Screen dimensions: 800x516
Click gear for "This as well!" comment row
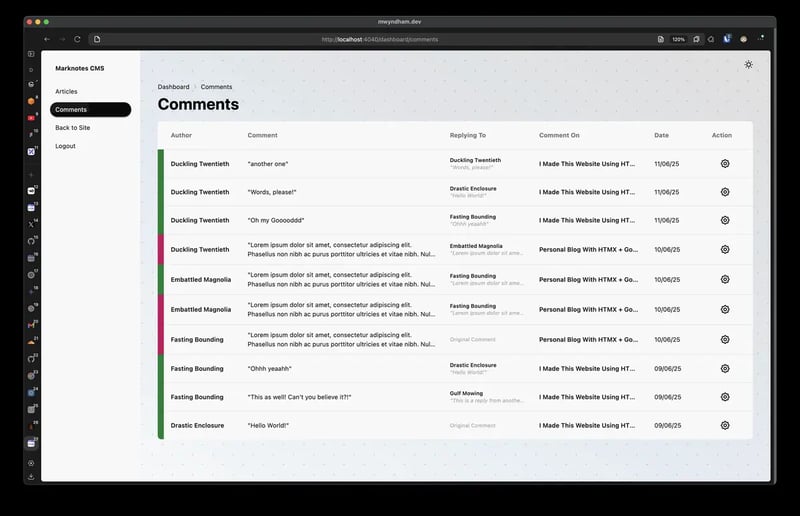(x=724, y=397)
